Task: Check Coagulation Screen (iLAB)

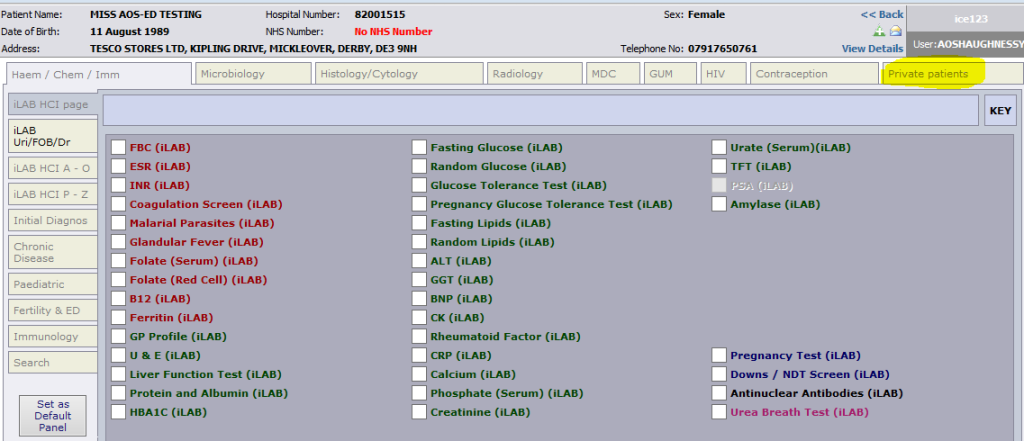Action: click(x=118, y=204)
